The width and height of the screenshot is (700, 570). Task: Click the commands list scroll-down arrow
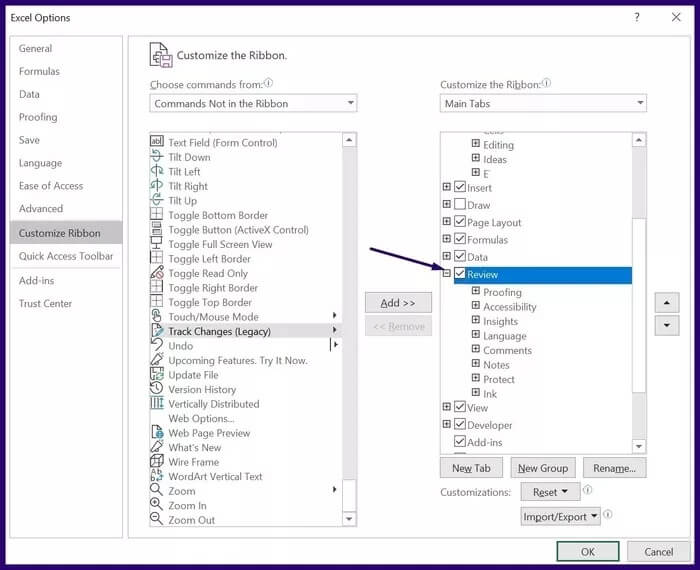[349, 519]
